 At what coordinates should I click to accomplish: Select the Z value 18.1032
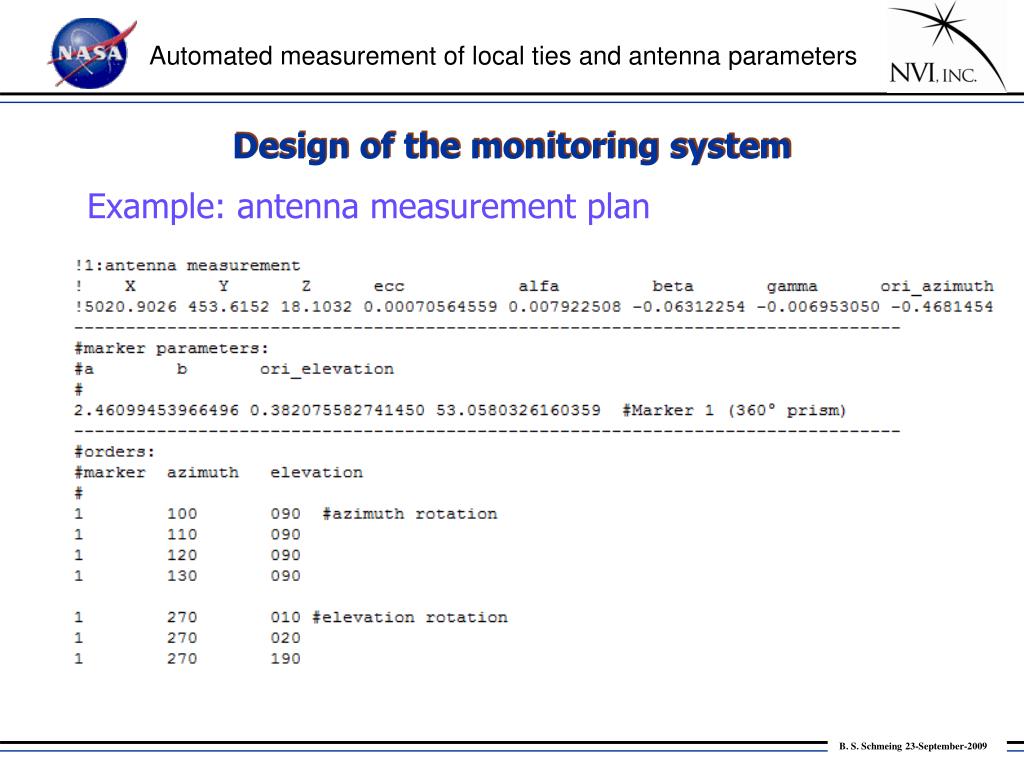coord(316,307)
